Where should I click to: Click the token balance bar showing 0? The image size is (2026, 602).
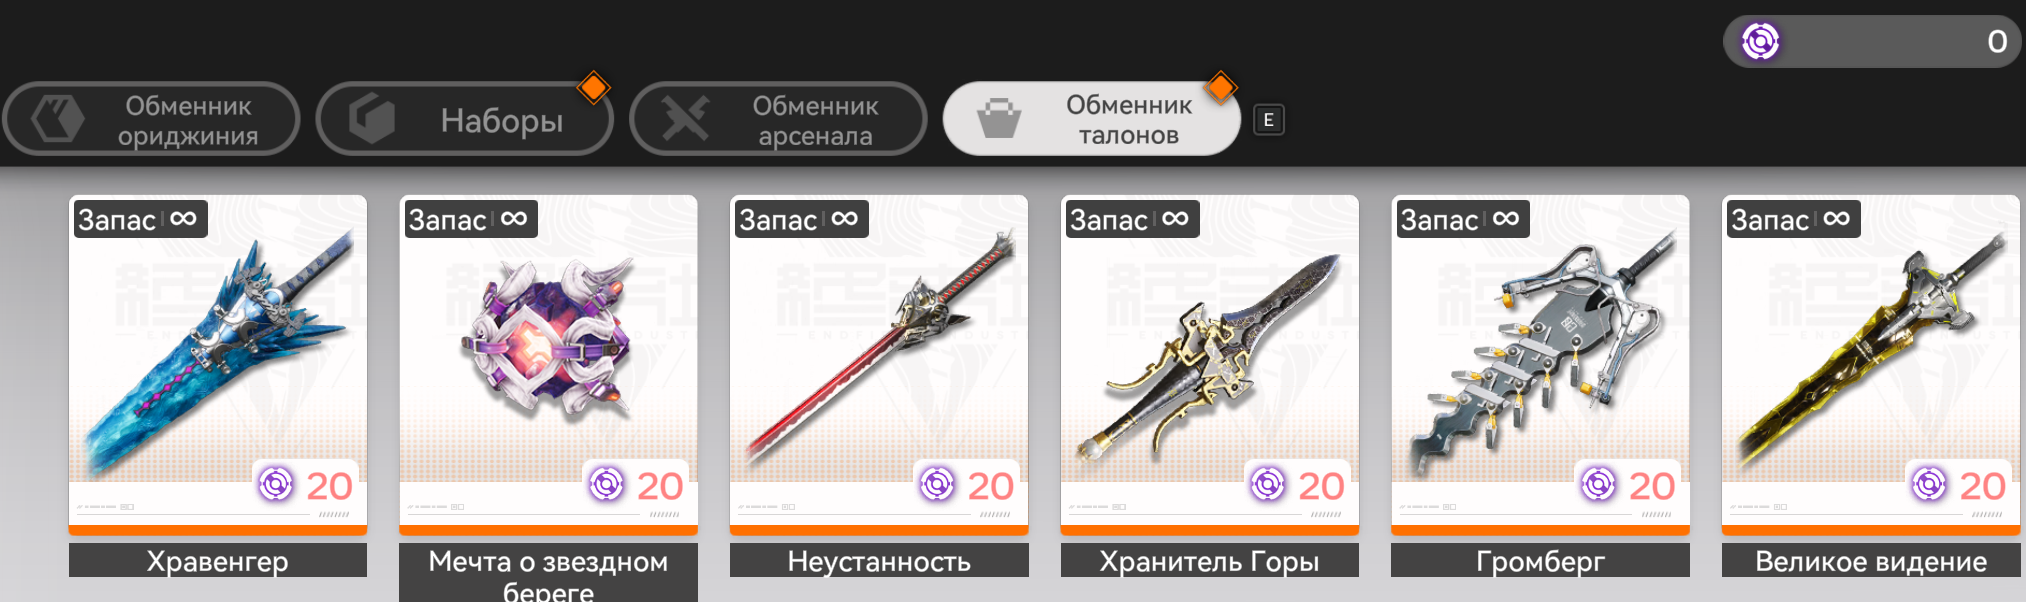pyautogui.click(x=1872, y=41)
